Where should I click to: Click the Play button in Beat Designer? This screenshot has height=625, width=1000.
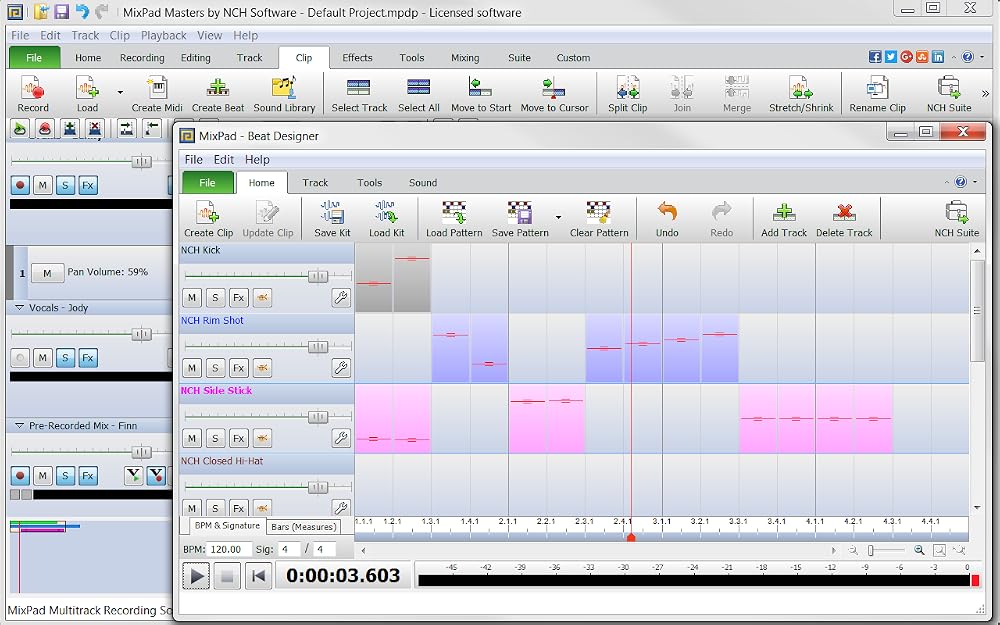(x=196, y=576)
